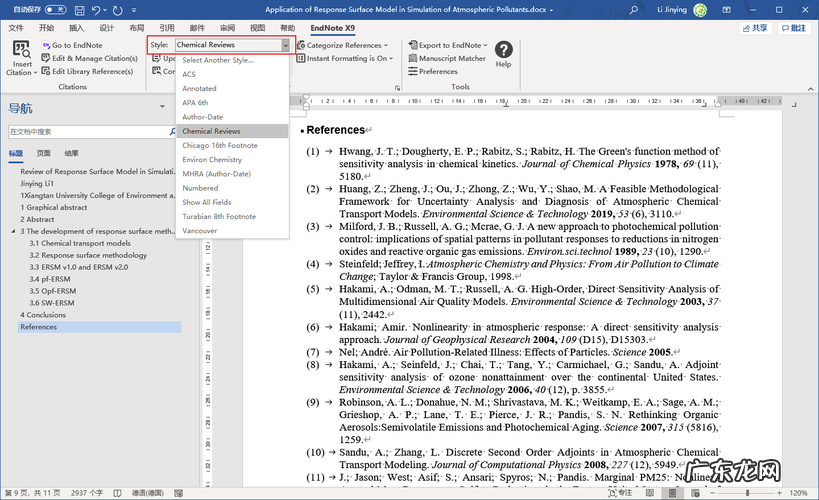This screenshot has width=819, height=500.
Task: Click the EndNote Help question mark icon
Action: click(x=504, y=50)
